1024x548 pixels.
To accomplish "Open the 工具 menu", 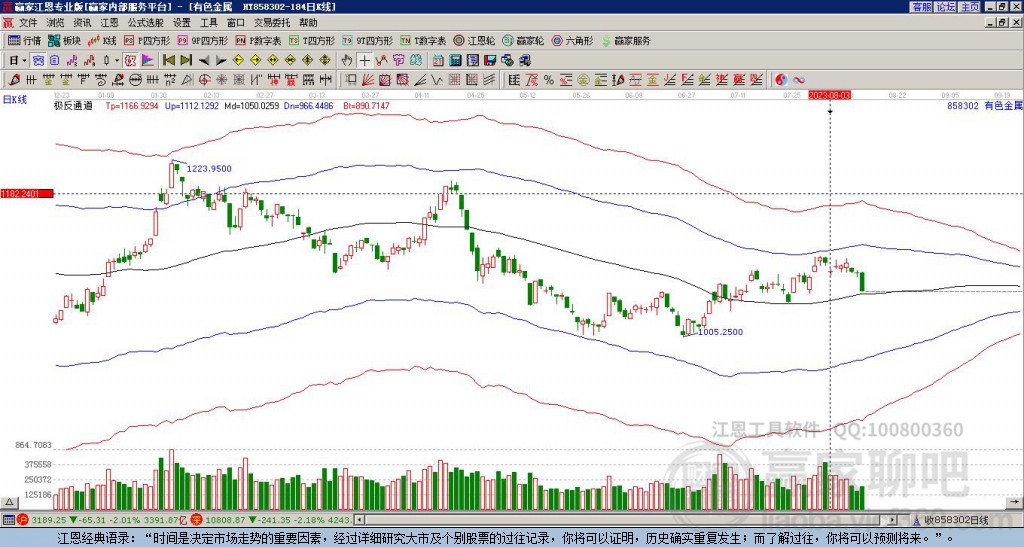I will click(208, 23).
